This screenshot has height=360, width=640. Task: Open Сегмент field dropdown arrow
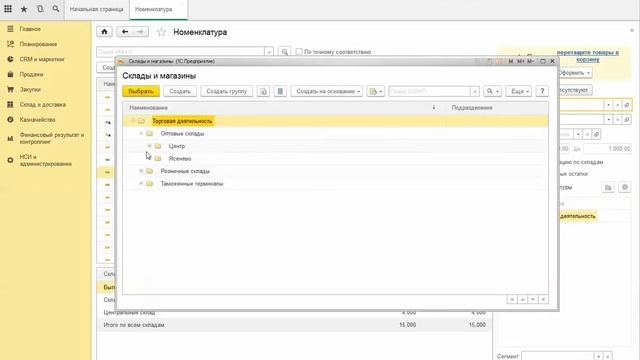[x=598, y=356]
